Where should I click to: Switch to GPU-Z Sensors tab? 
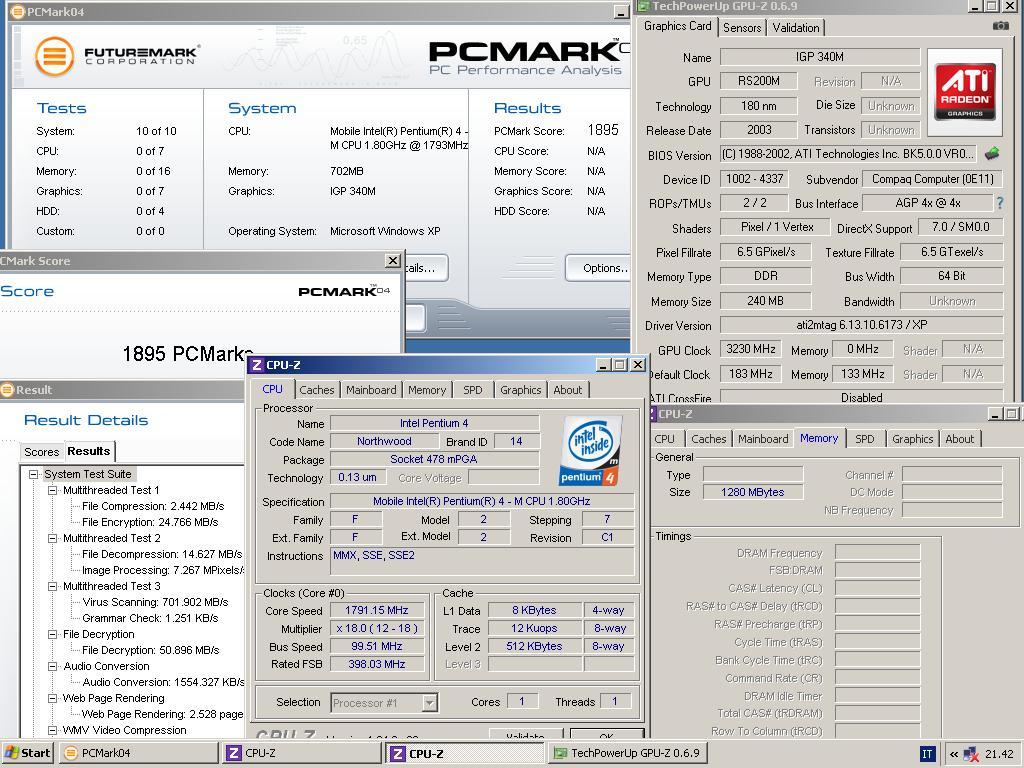click(742, 28)
